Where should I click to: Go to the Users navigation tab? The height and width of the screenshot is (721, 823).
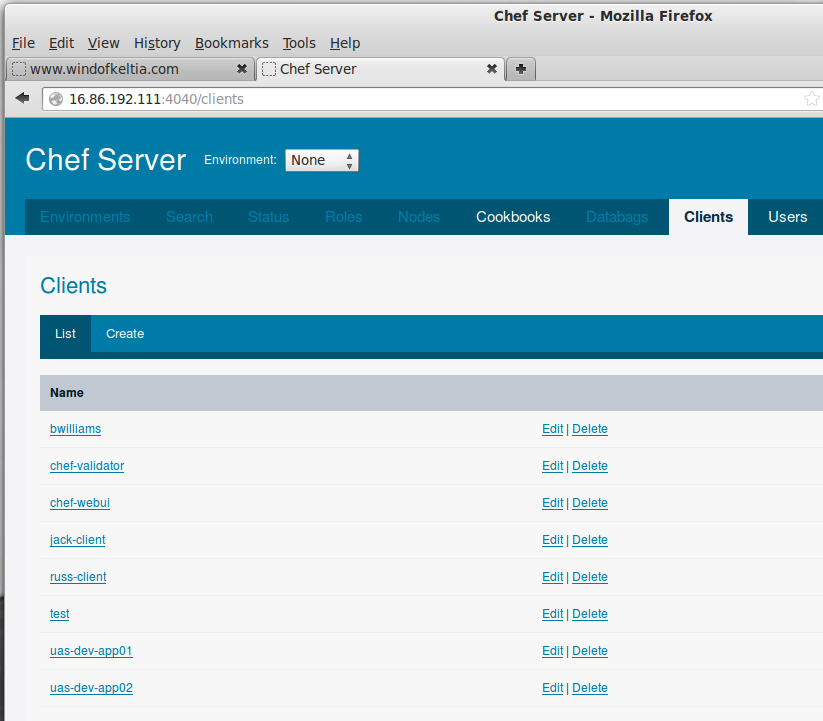click(x=787, y=217)
